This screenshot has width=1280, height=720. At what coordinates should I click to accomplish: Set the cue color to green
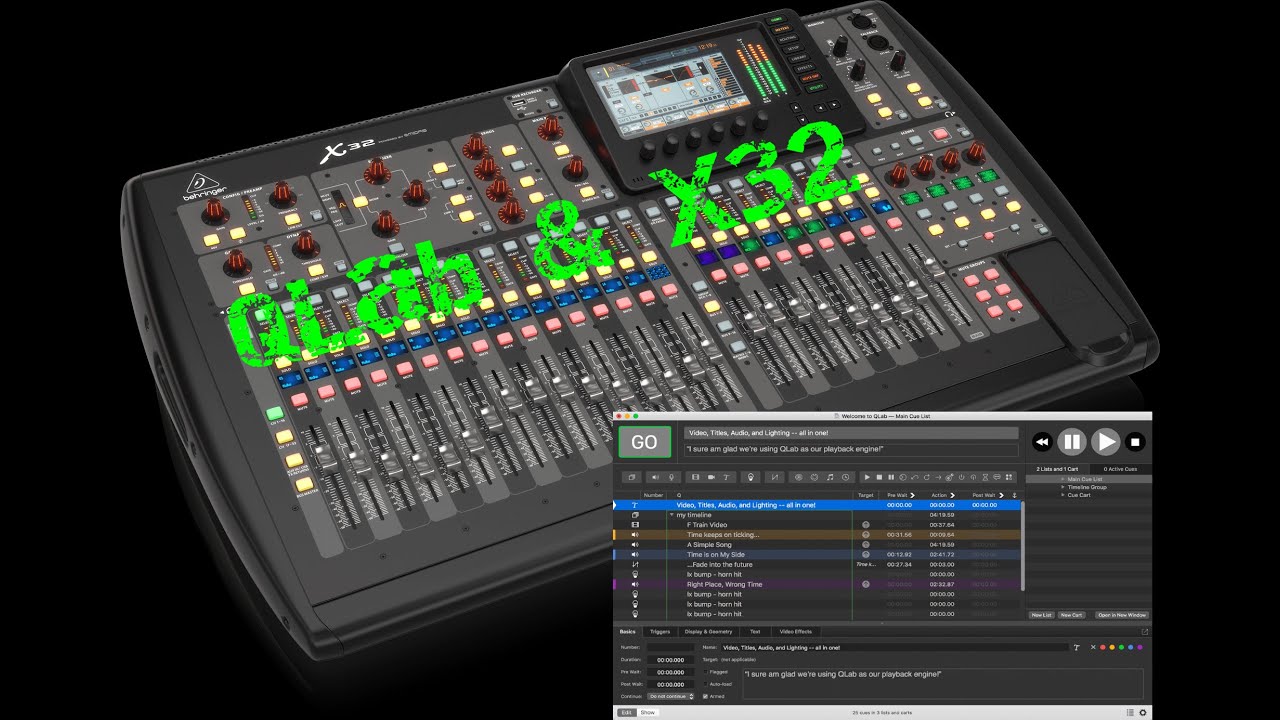[1121, 647]
